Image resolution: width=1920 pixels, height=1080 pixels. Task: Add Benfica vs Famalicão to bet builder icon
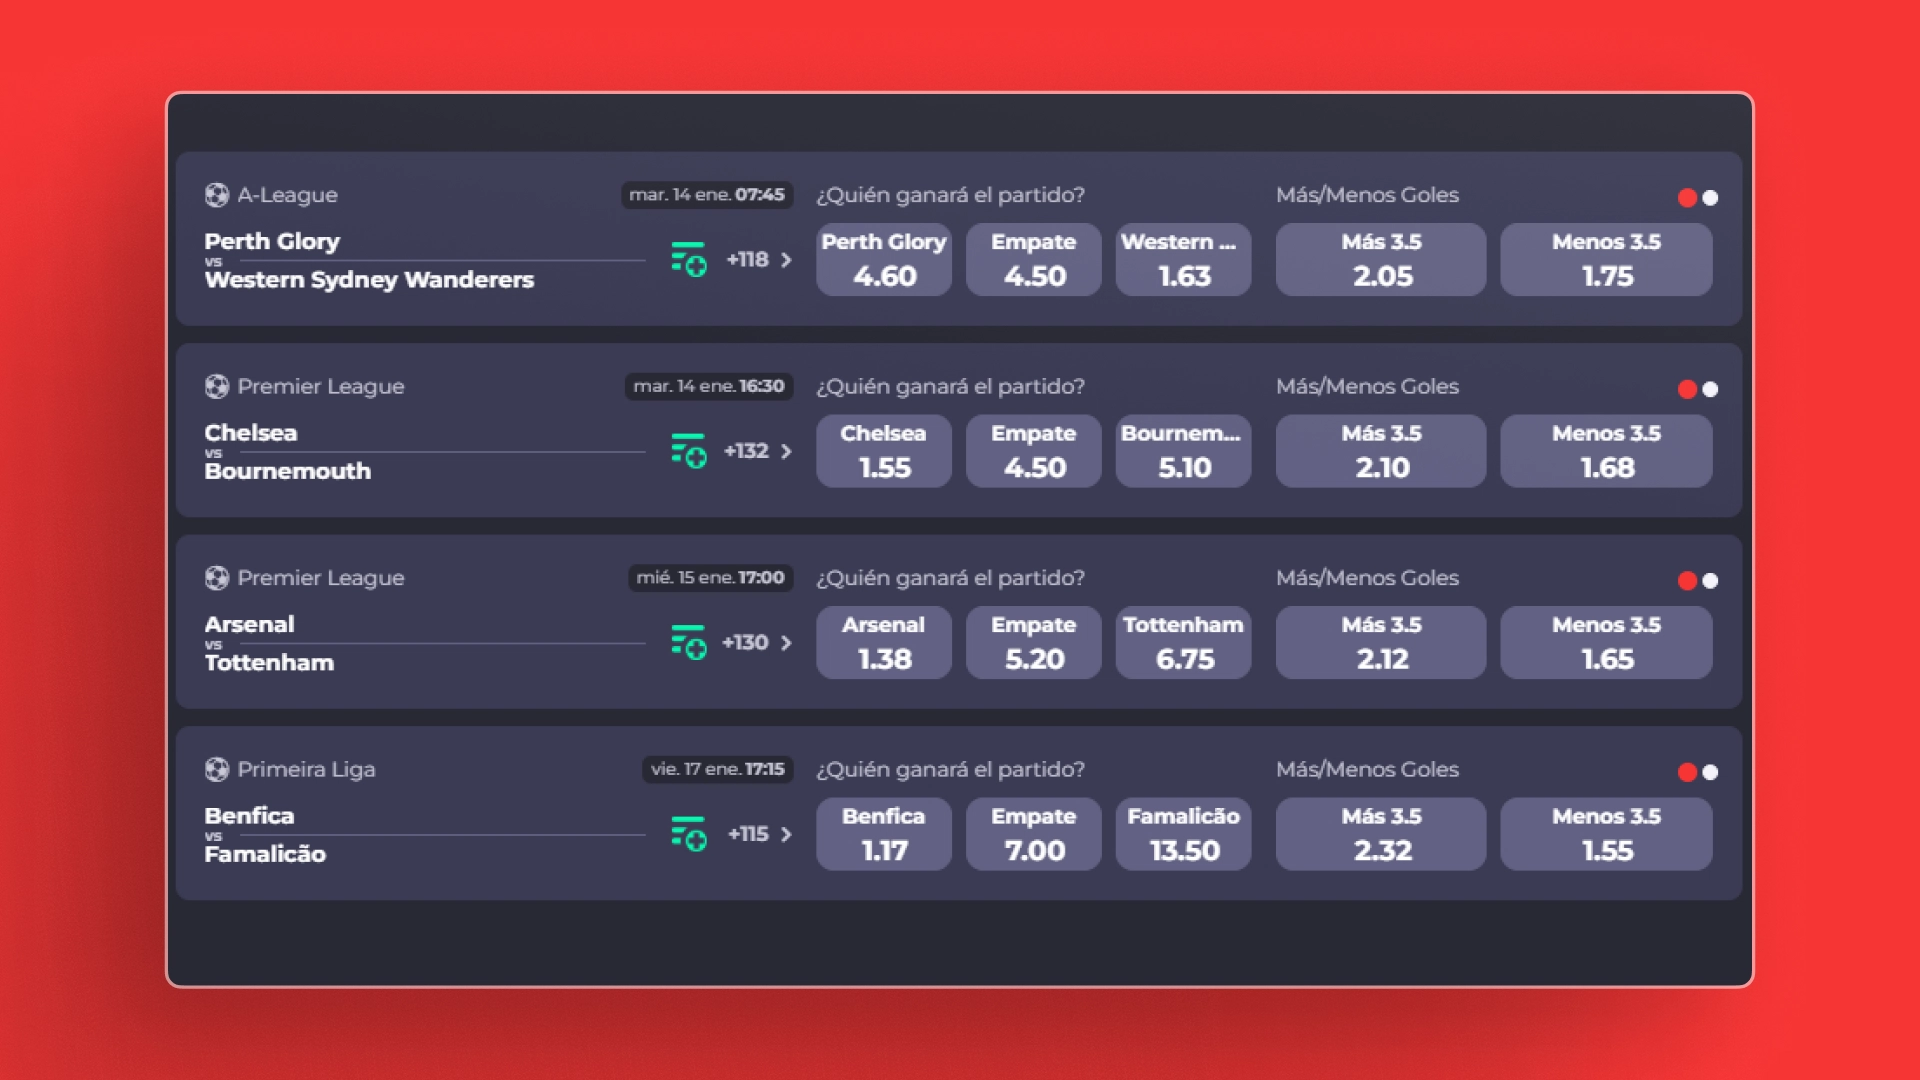[x=689, y=834]
